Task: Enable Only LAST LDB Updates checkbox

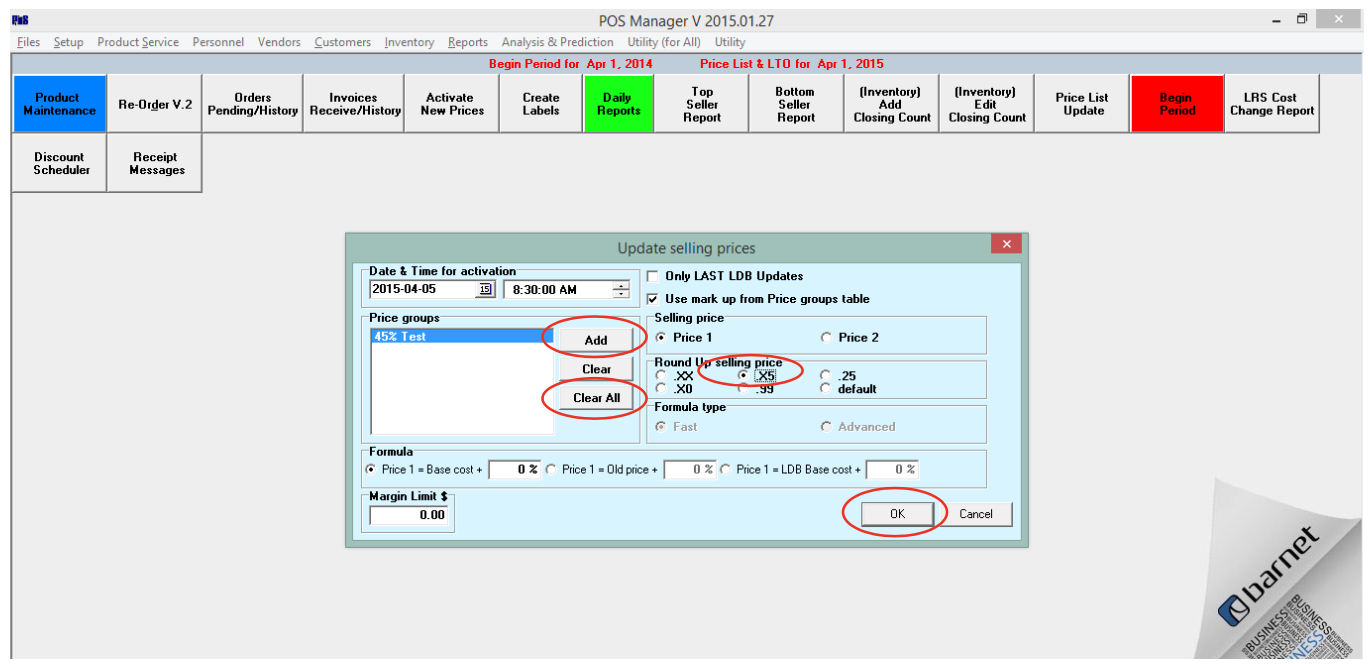Action: point(653,276)
